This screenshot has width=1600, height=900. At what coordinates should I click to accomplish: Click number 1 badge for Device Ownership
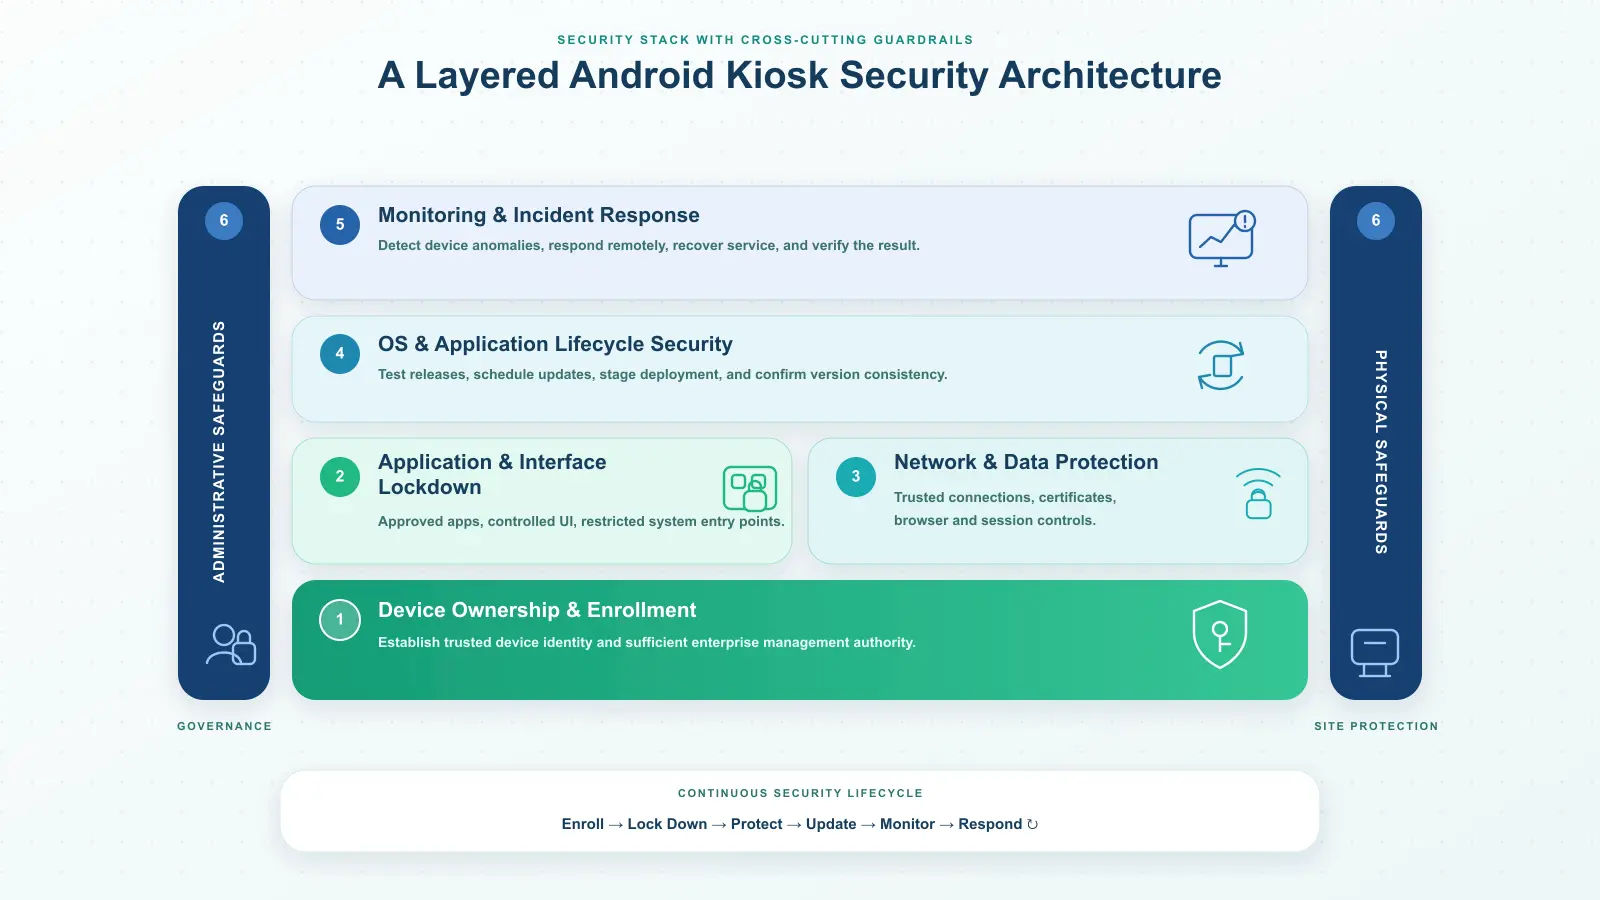[x=340, y=619]
